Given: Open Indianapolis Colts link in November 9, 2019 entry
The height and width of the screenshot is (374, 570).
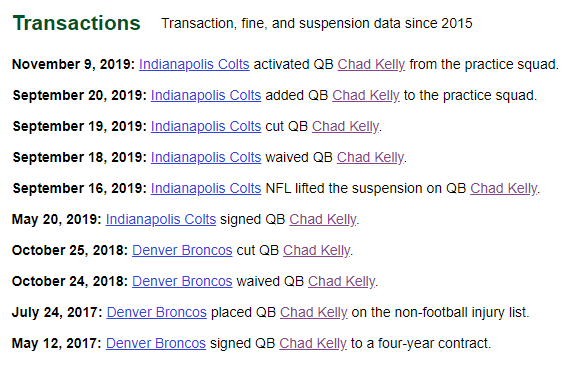Looking at the screenshot, I should click(x=194, y=64).
